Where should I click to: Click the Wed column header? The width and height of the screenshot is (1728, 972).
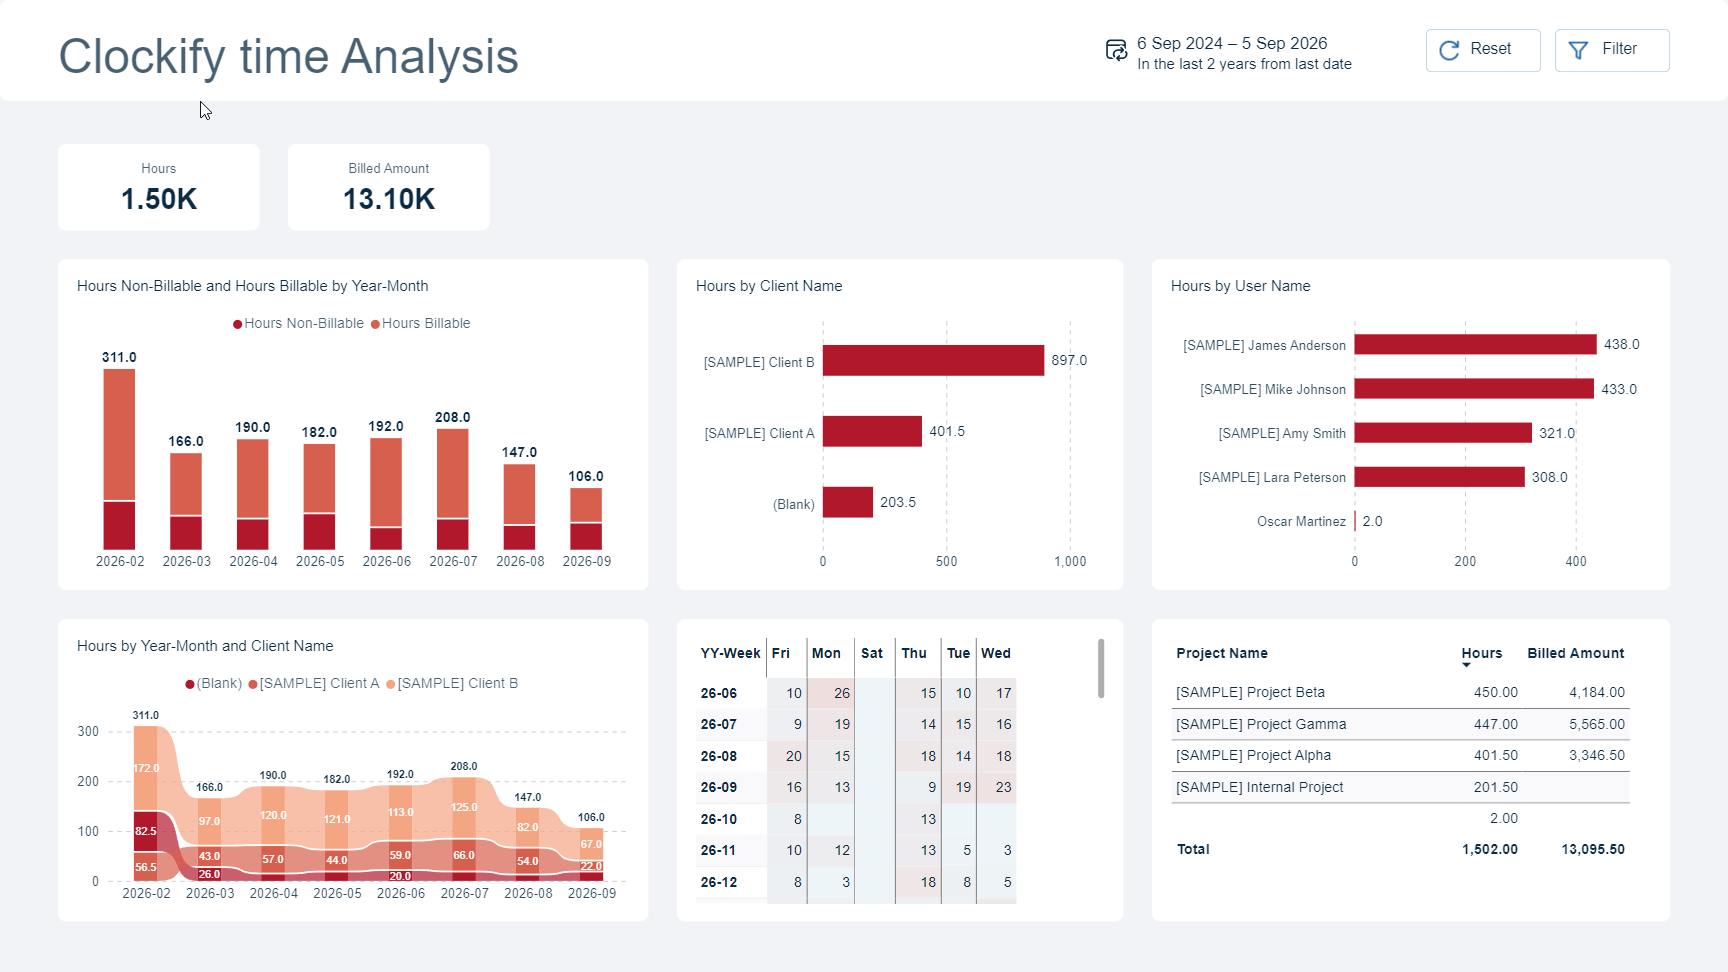996,653
